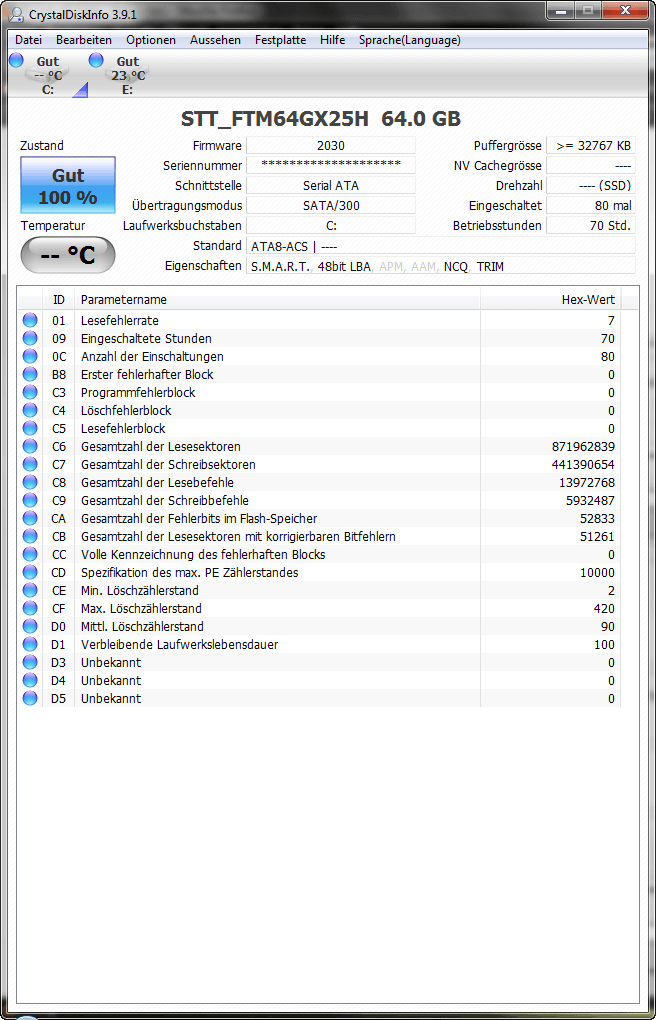Click the Schnittstelle field Serial ATA
Image resolution: width=656 pixels, height=1020 pixels.
tap(331, 185)
